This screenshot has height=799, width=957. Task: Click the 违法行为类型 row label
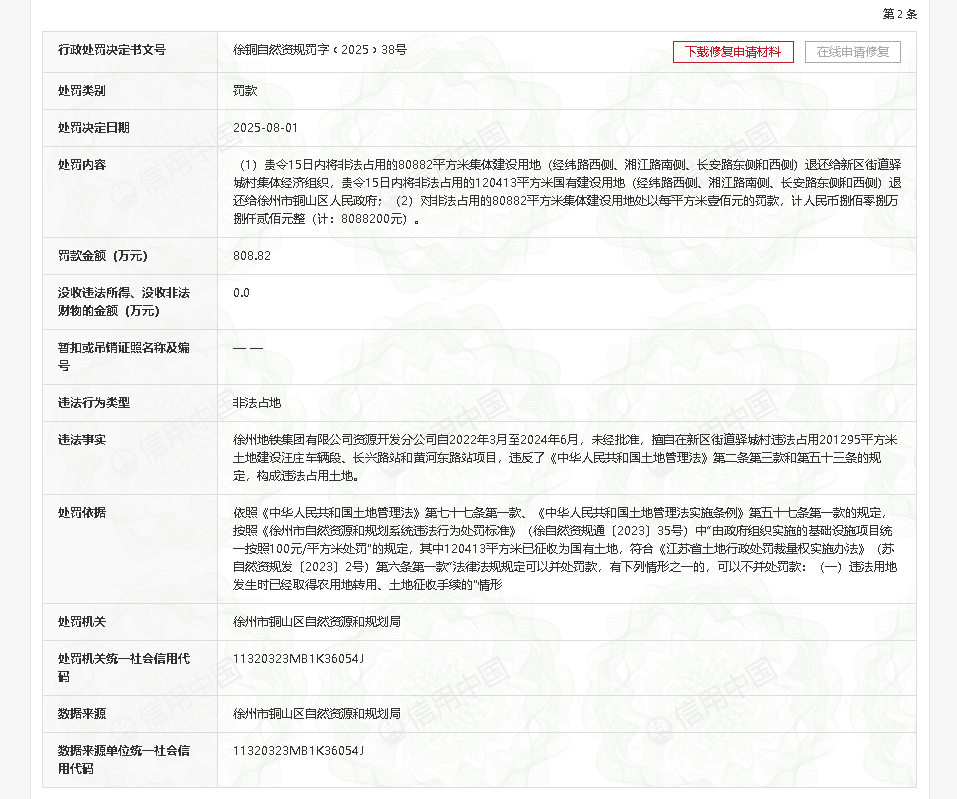pos(93,403)
